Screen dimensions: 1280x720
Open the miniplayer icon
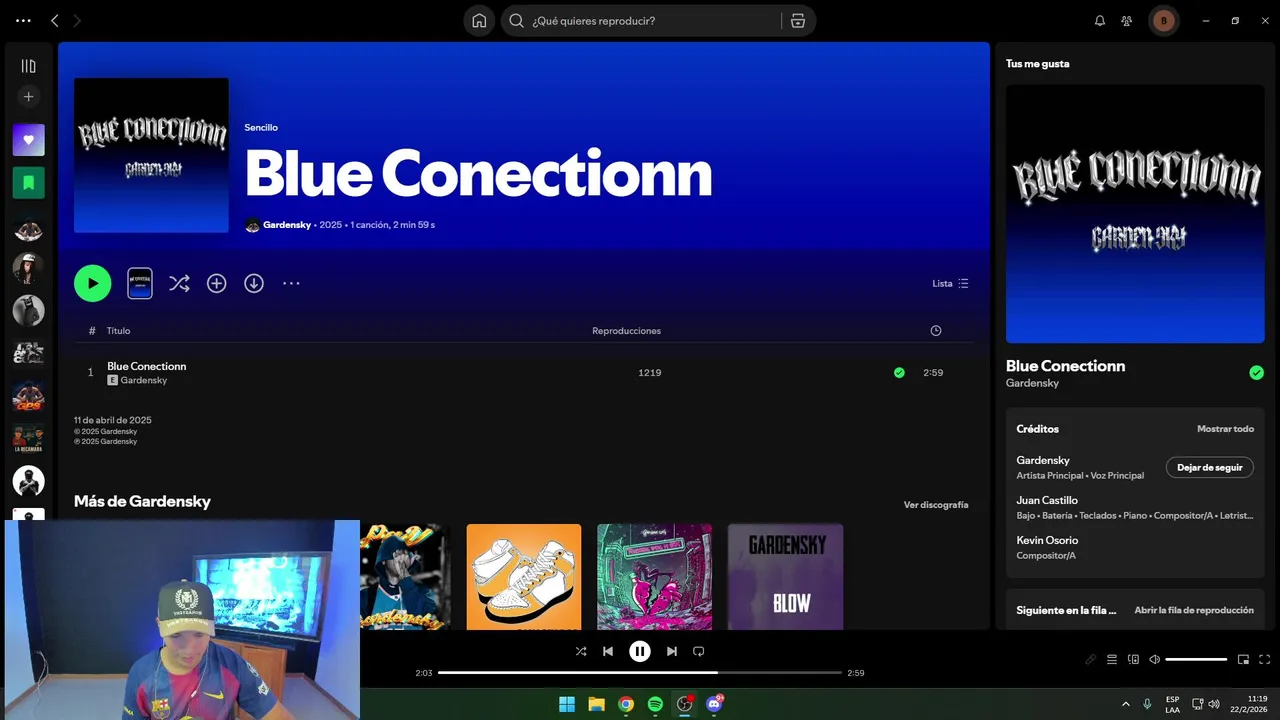[1243, 659]
